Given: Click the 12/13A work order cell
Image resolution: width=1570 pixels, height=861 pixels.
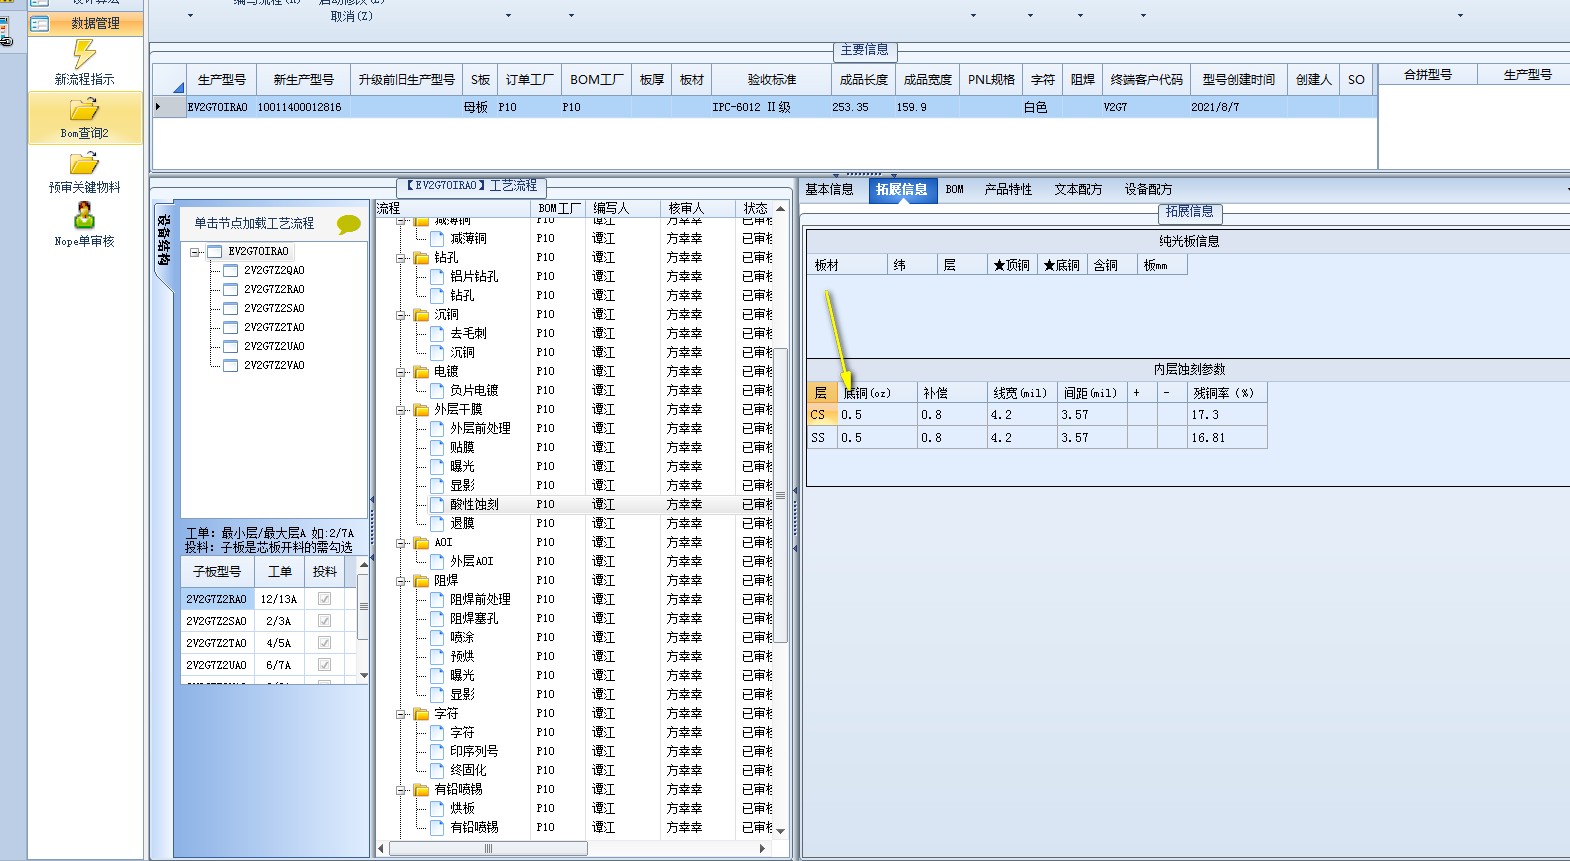Looking at the screenshot, I should [279, 599].
